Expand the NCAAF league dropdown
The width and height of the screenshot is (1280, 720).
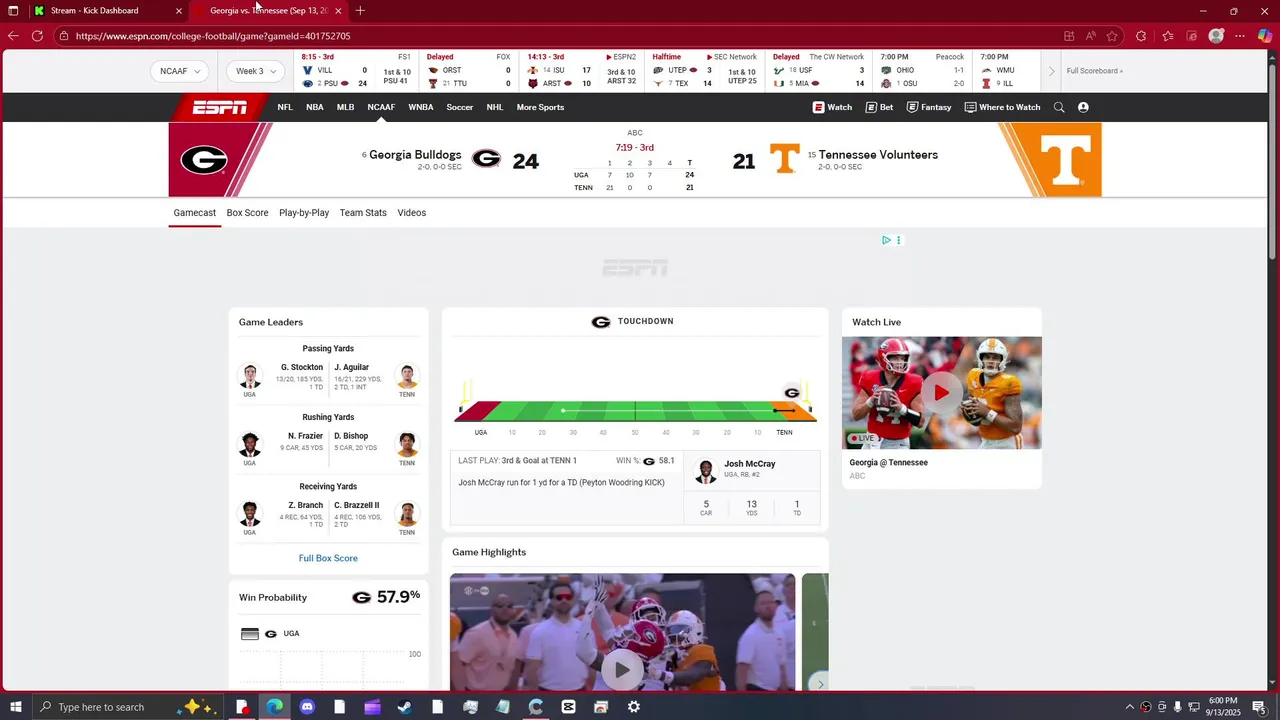tap(180, 71)
